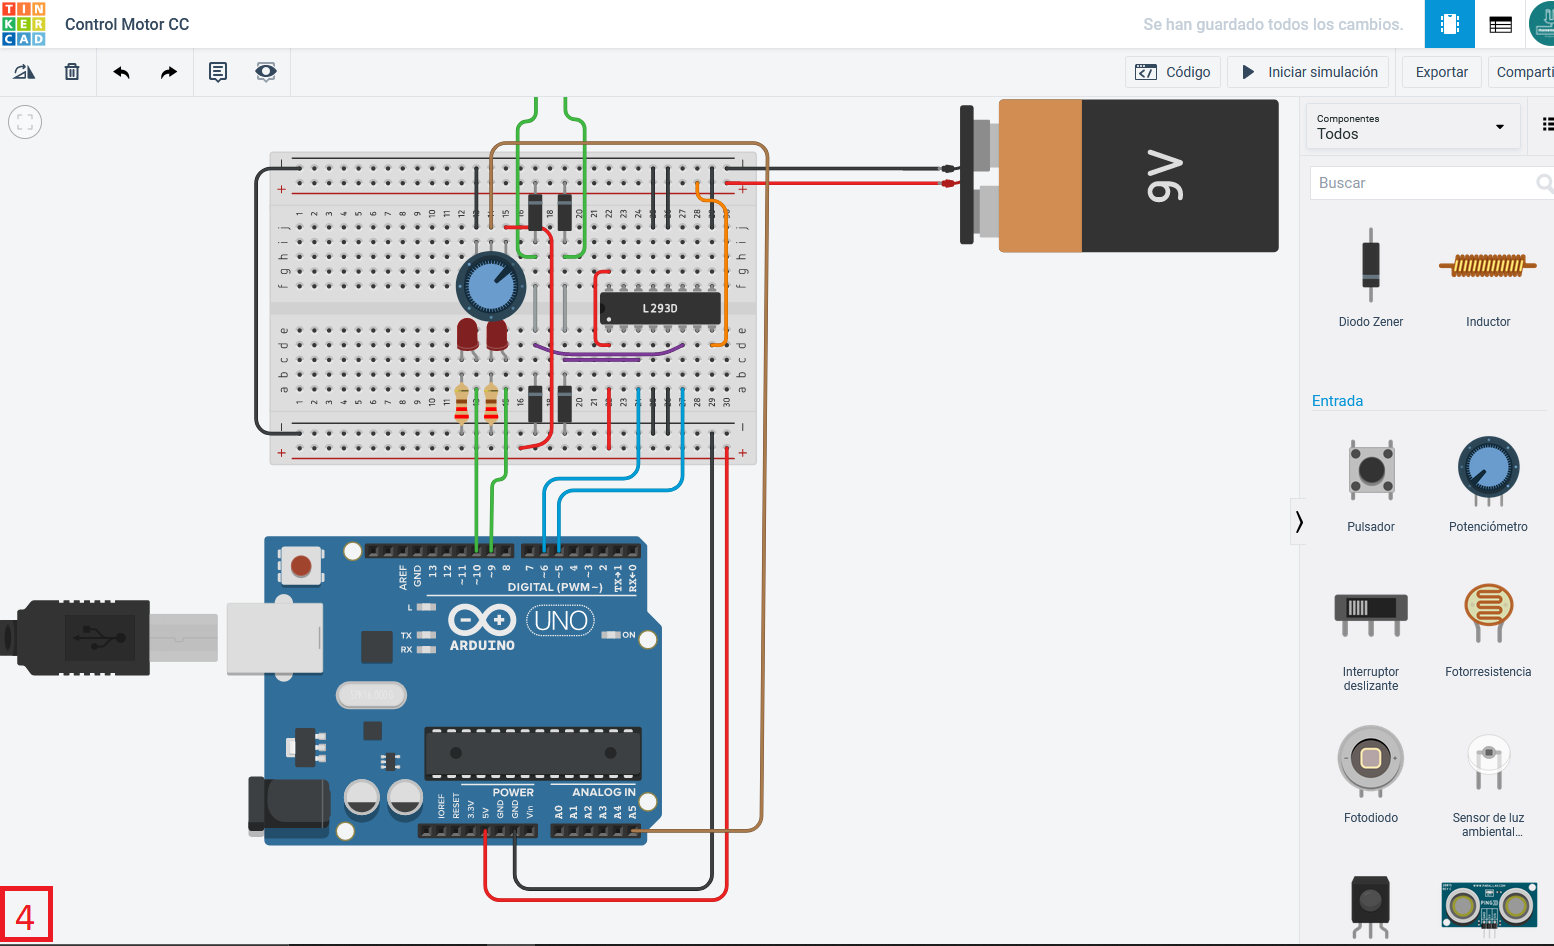This screenshot has width=1554, height=946.
Task: Select the Potenciómetro component in panel
Action: coord(1488,485)
